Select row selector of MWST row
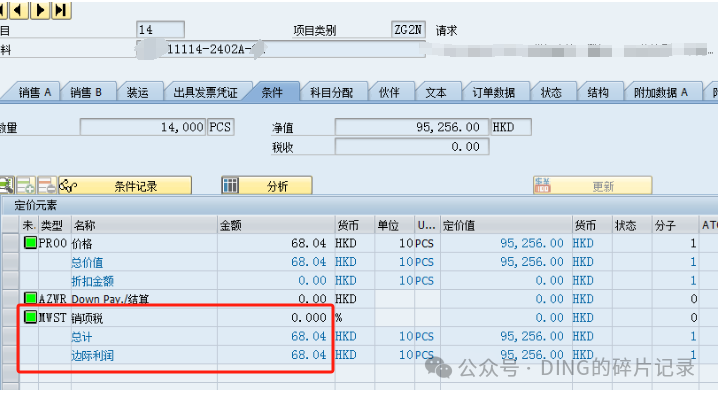718x397 pixels. coord(10,317)
